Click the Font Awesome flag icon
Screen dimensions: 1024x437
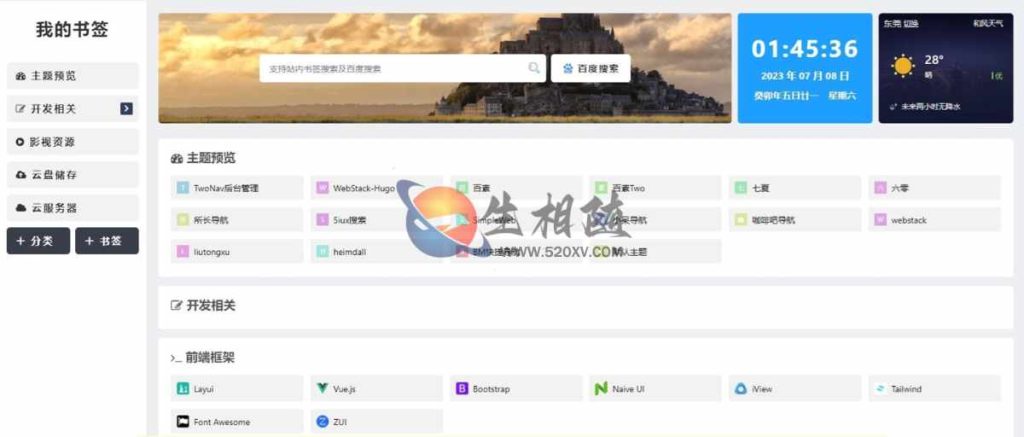[183, 422]
